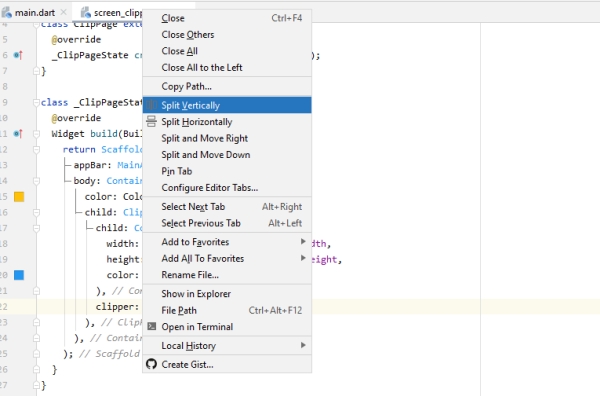The height and width of the screenshot is (396, 600).
Task: Choose Copy Path... menu entry
Action: 227,86
